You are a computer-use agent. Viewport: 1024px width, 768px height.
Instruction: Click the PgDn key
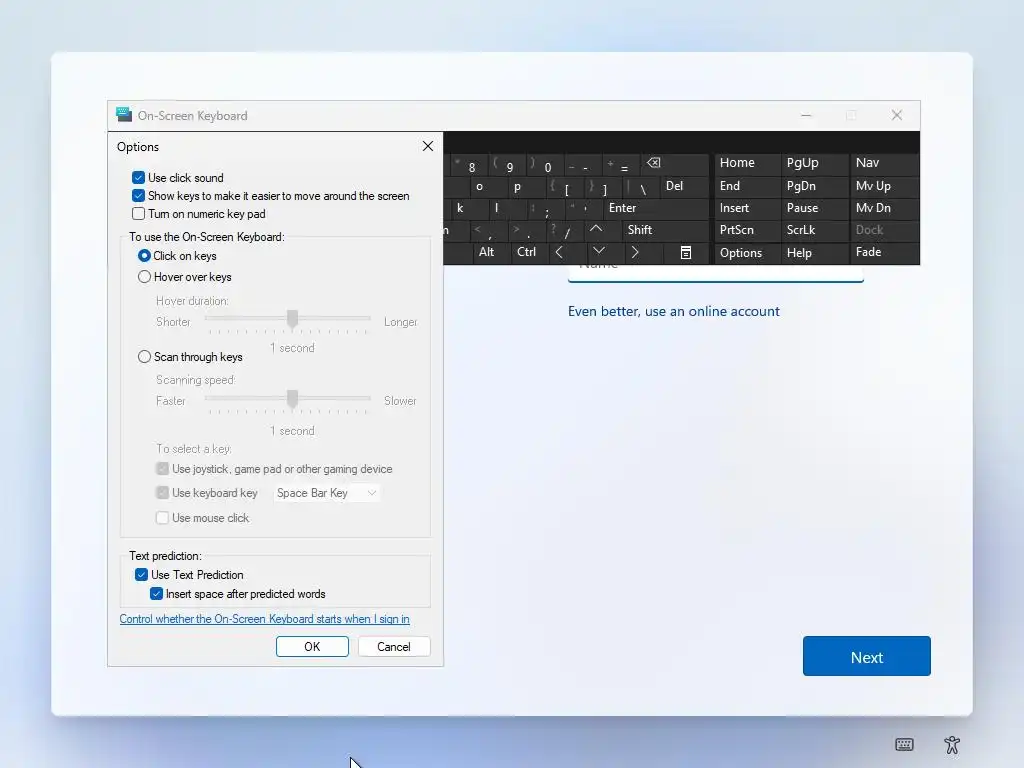coord(814,186)
